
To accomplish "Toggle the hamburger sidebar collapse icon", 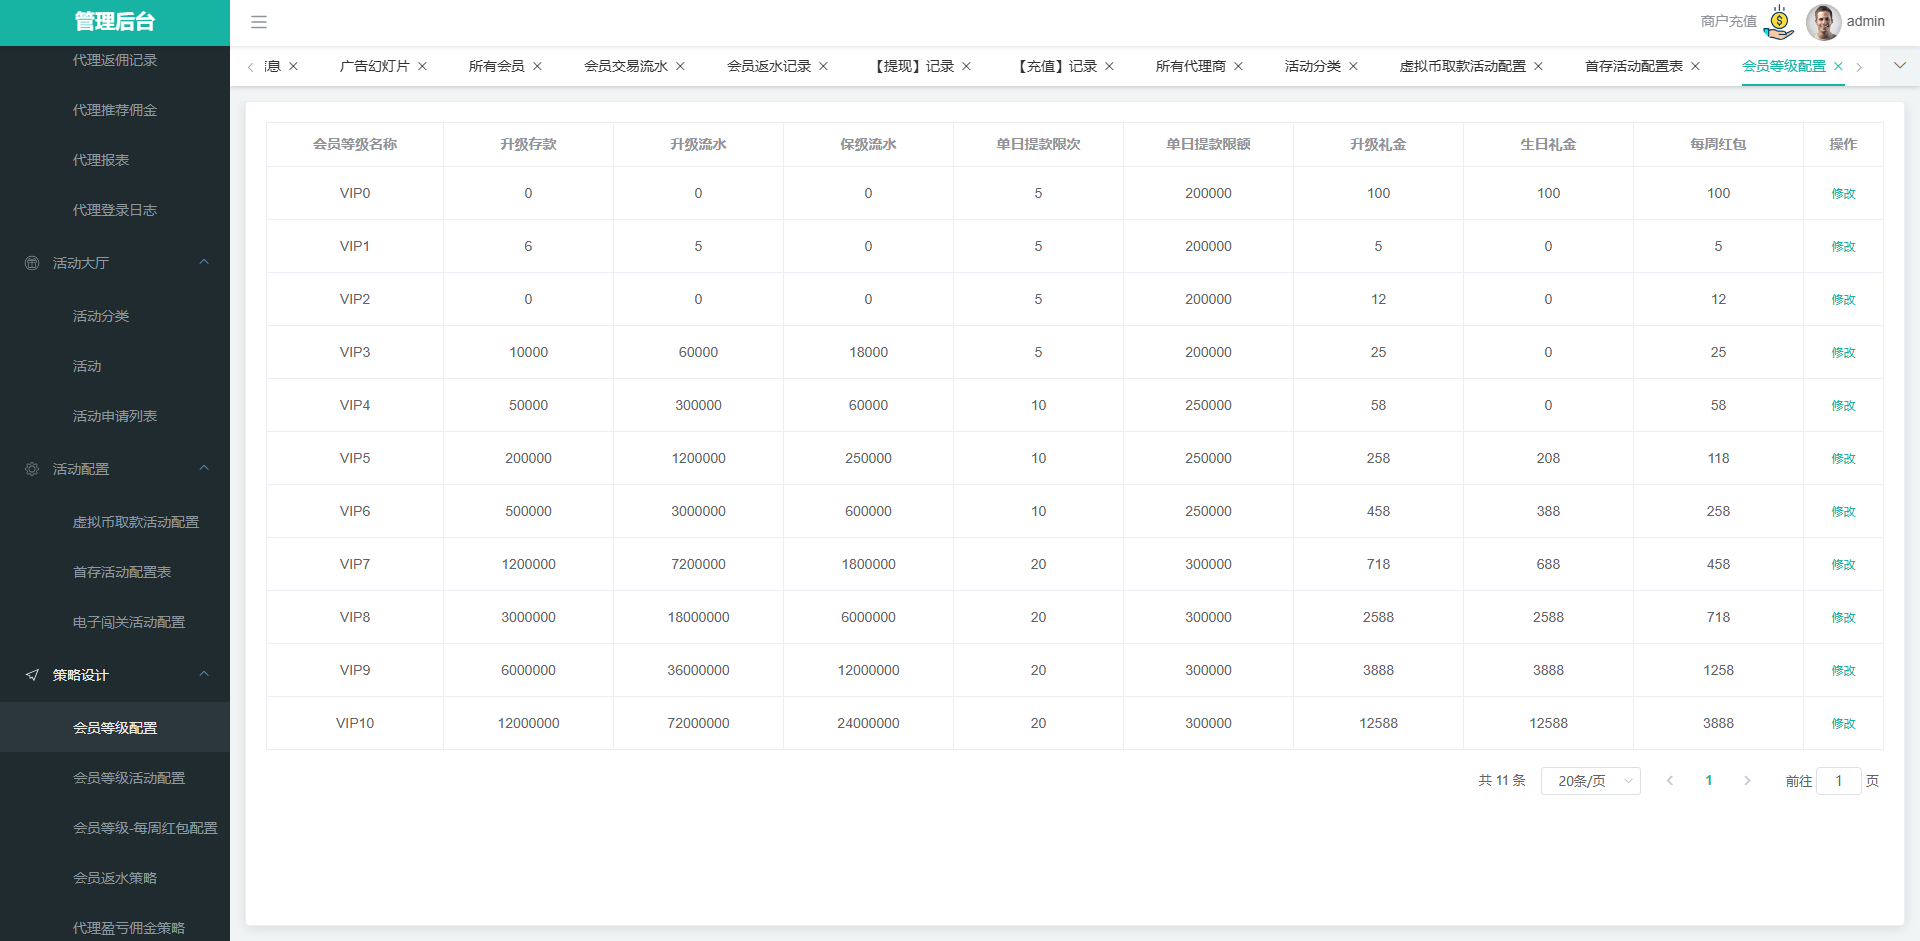I will tap(258, 22).
